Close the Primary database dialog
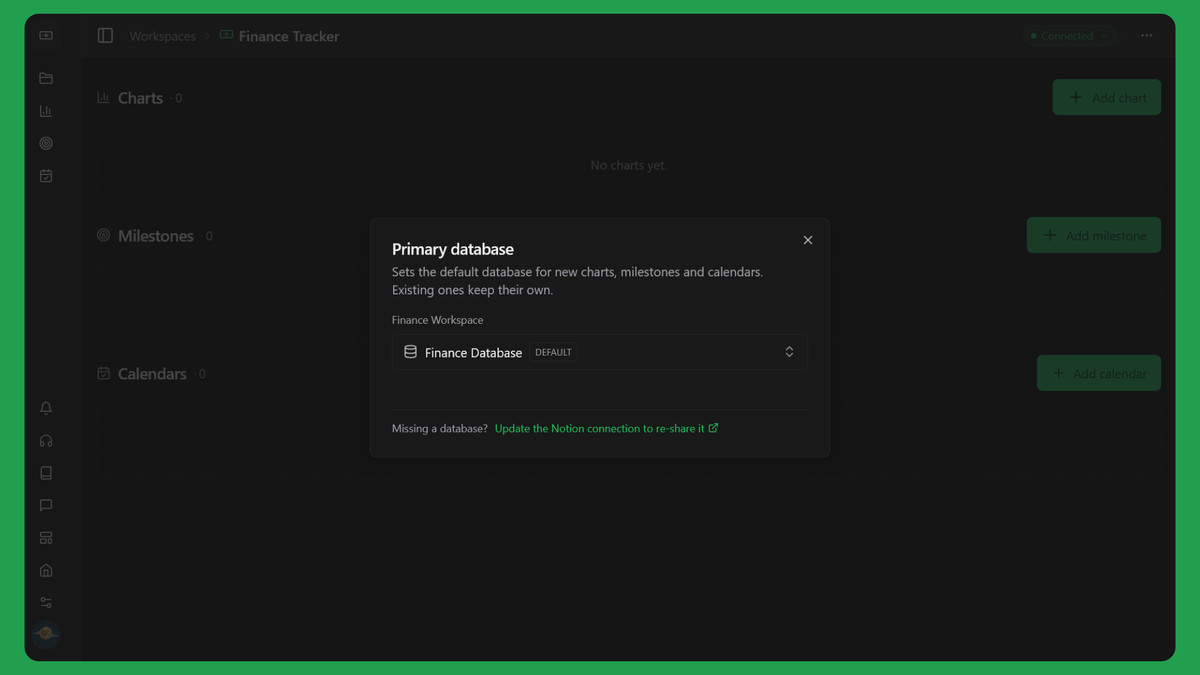The width and height of the screenshot is (1200, 675). pyautogui.click(x=808, y=240)
